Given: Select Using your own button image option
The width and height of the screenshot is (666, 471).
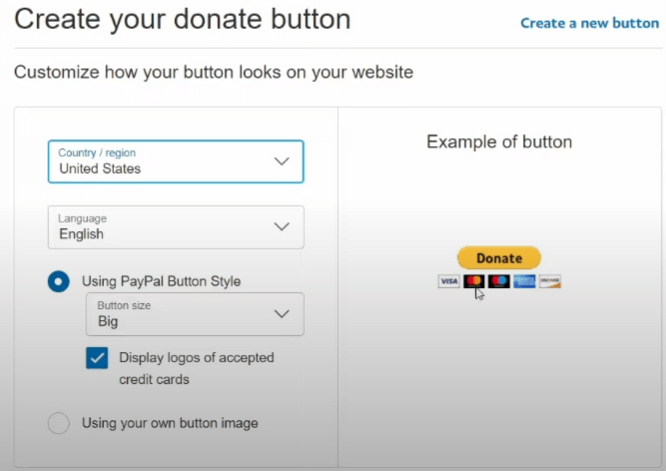Looking at the screenshot, I should [59, 423].
